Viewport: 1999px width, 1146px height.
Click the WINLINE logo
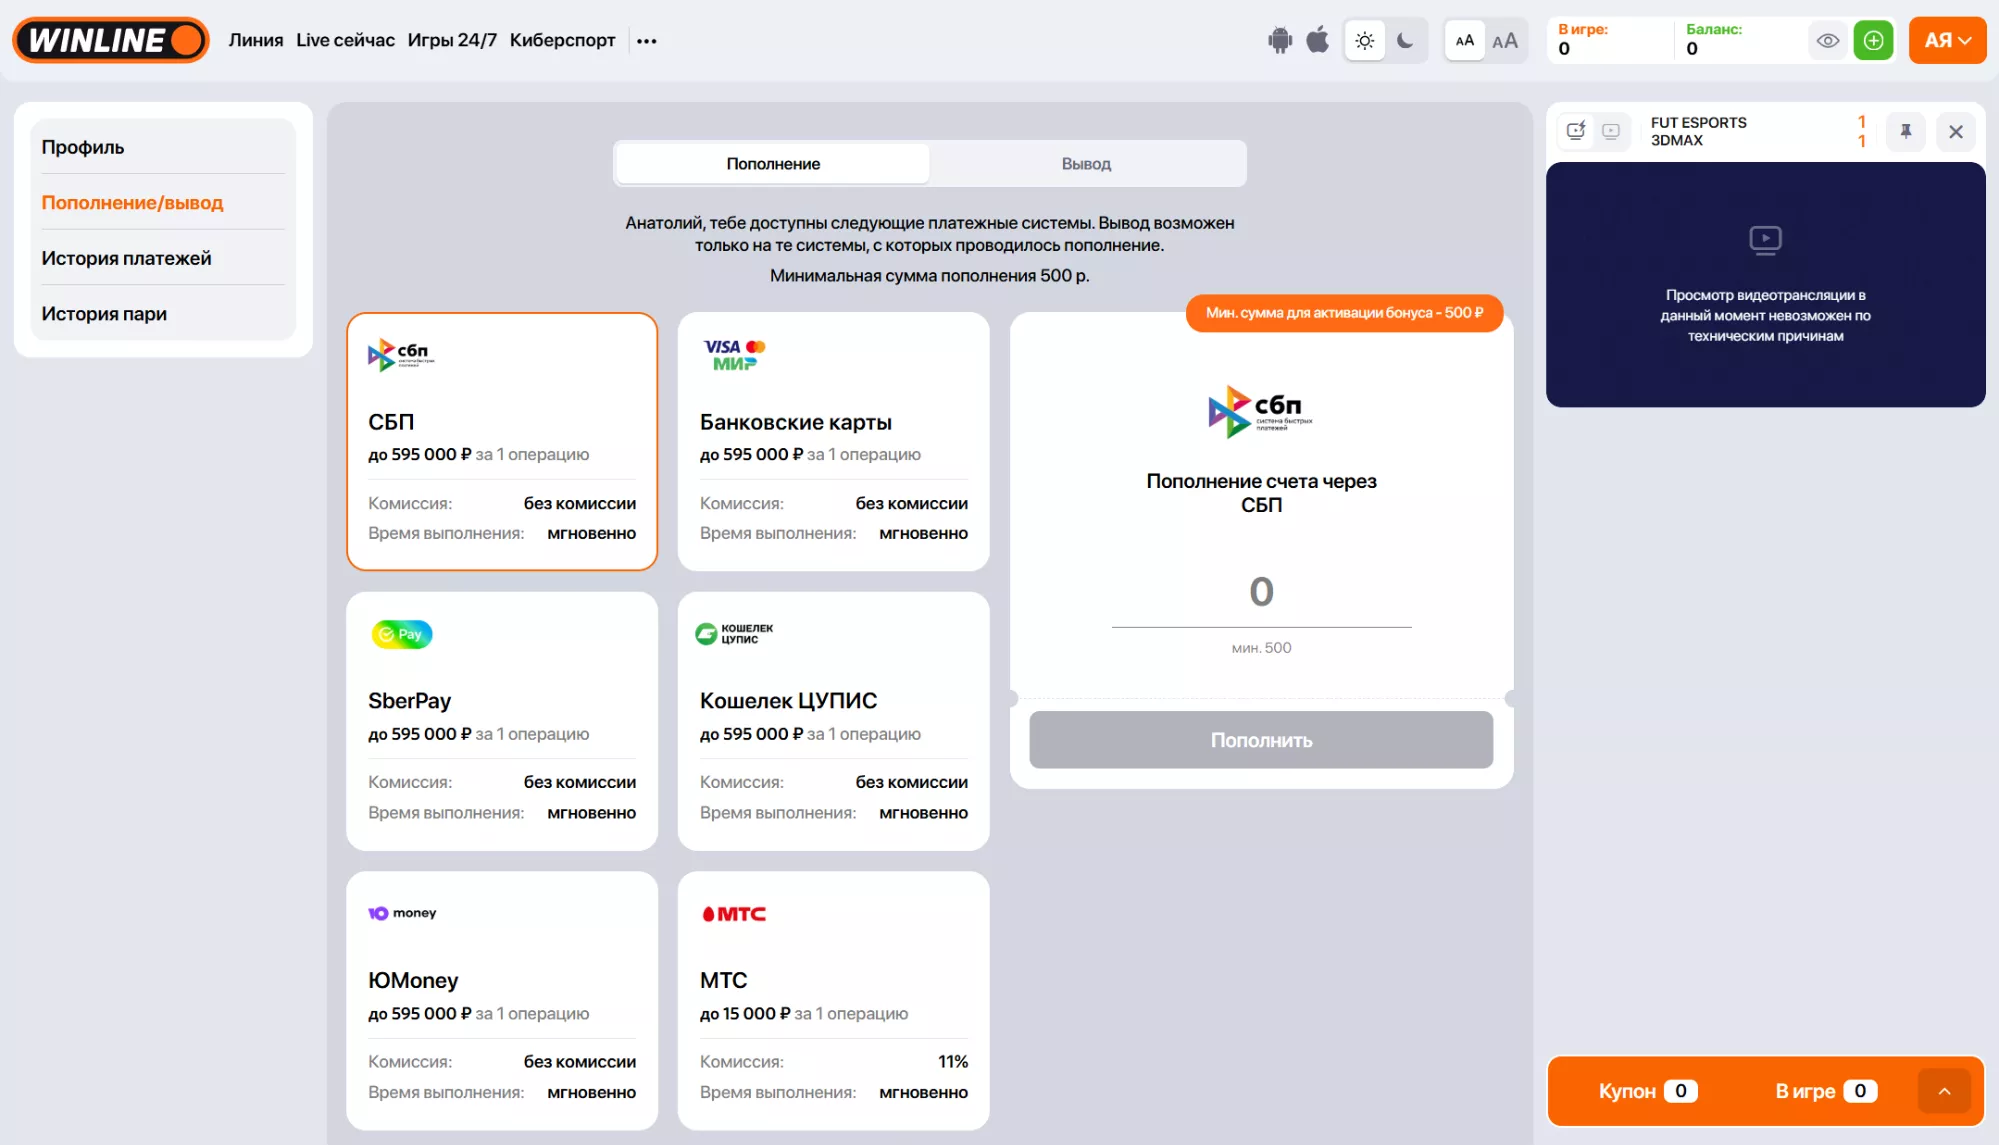(x=110, y=41)
